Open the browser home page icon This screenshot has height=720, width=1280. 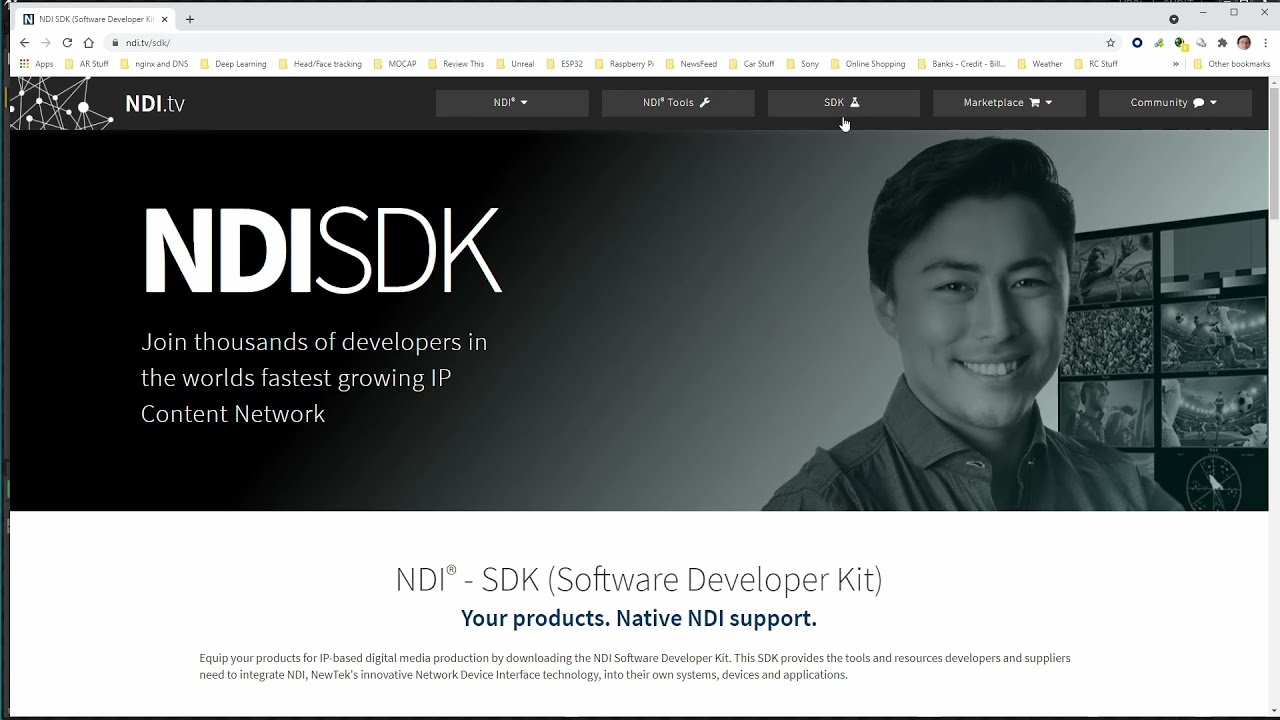89,43
